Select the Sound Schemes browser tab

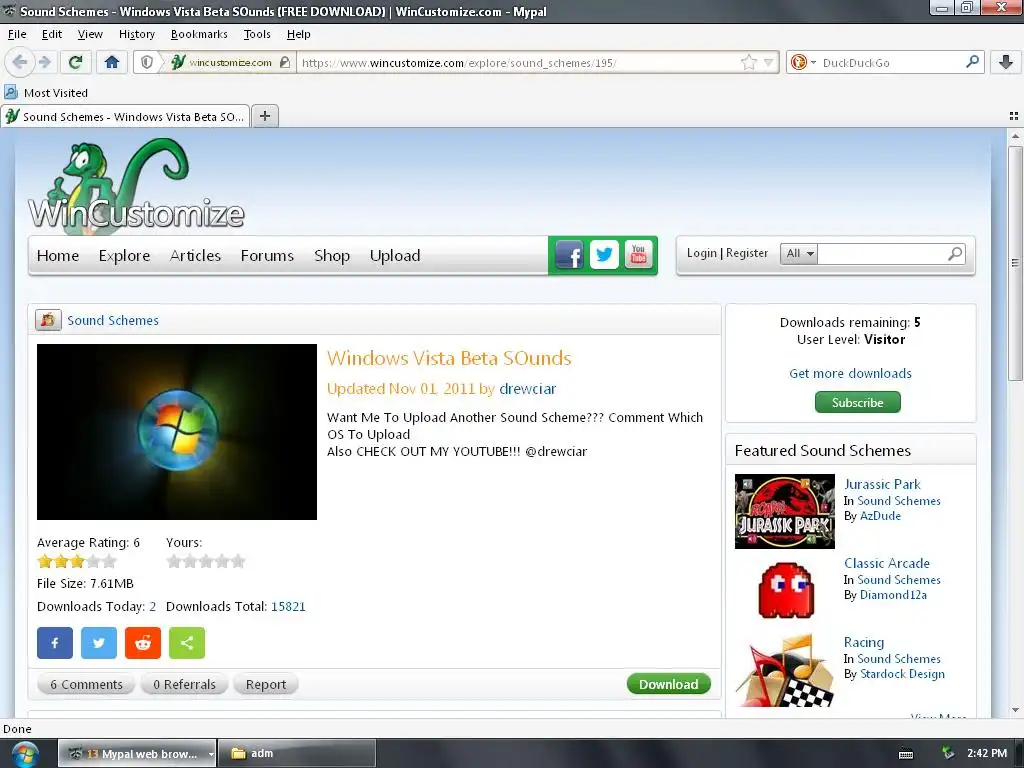125,116
